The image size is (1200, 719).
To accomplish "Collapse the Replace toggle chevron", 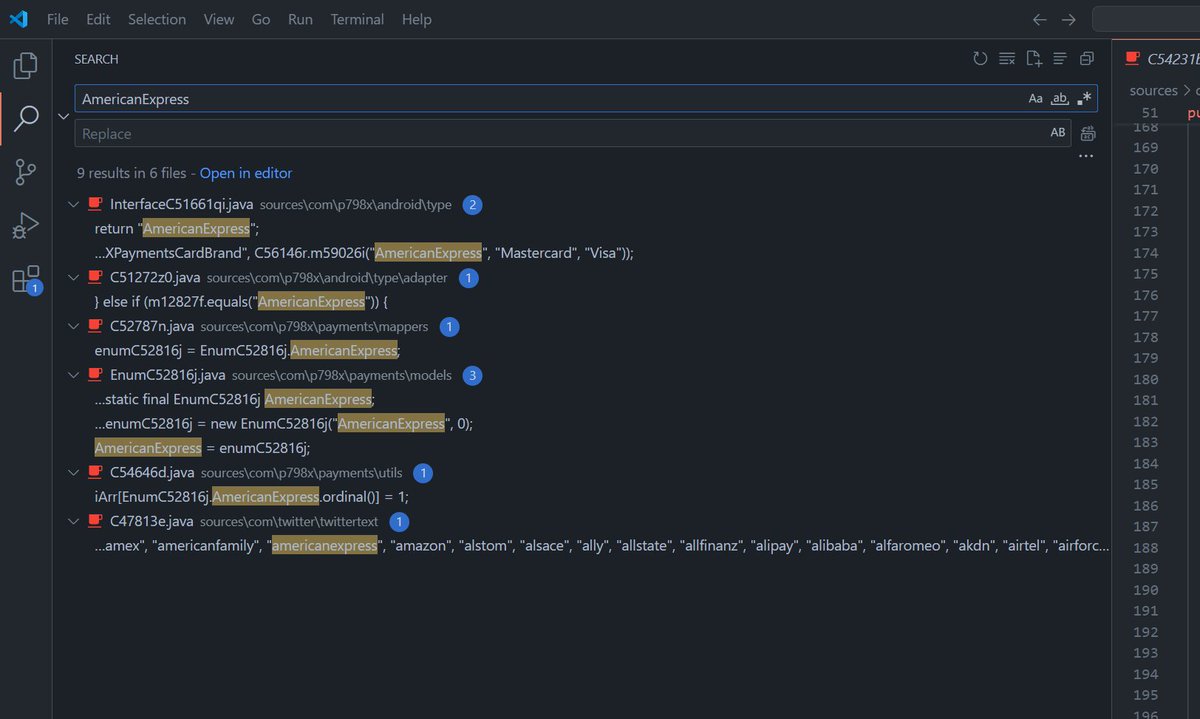I will tap(64, 116).
